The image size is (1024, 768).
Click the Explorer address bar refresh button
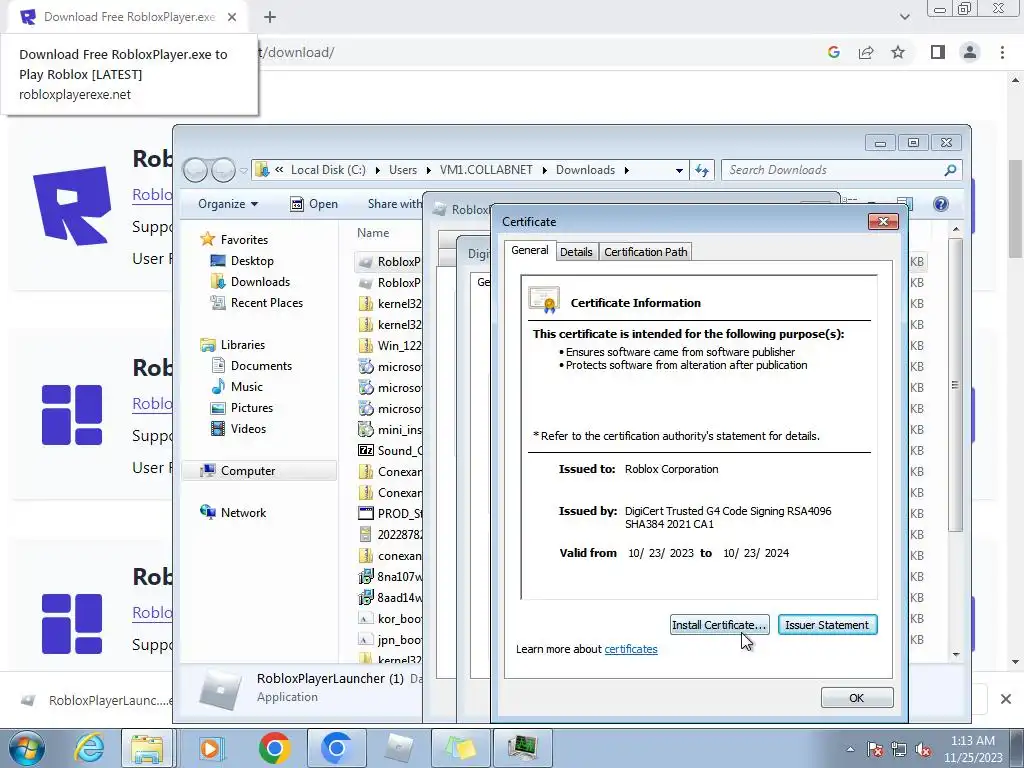coord(702,170)
